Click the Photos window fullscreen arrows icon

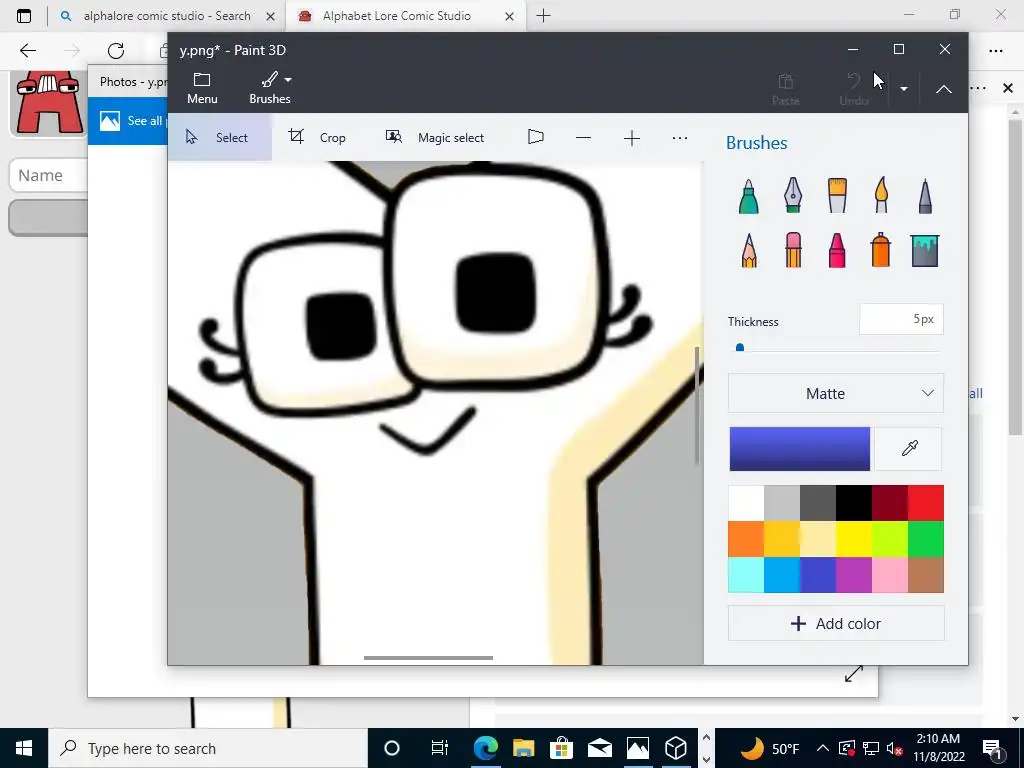point(854,674)
